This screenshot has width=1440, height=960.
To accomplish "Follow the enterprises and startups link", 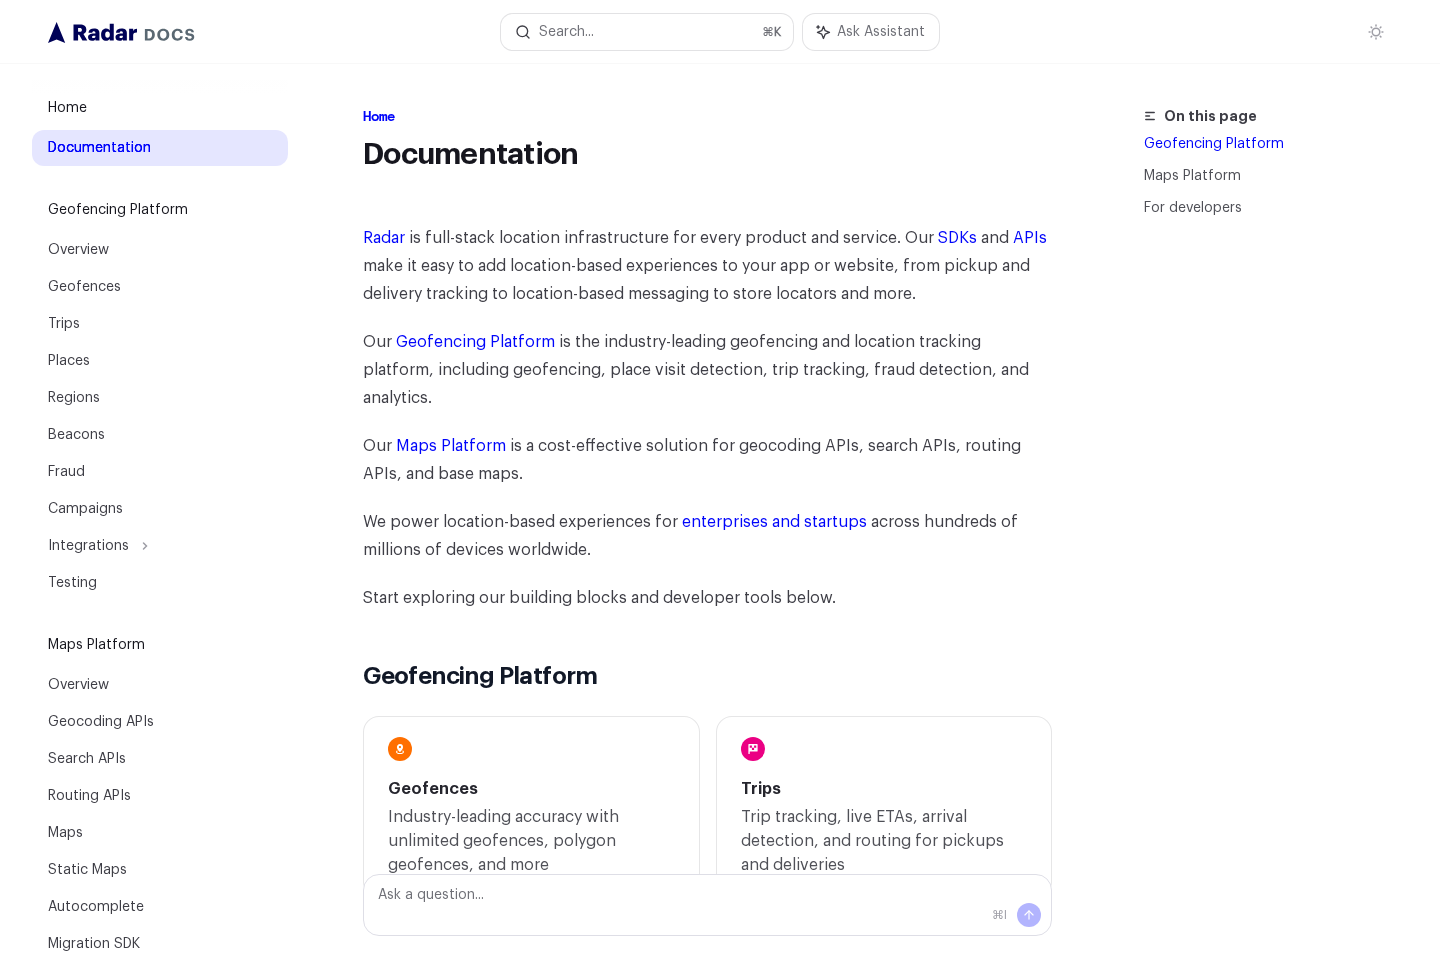I will (x=774, y=521).
